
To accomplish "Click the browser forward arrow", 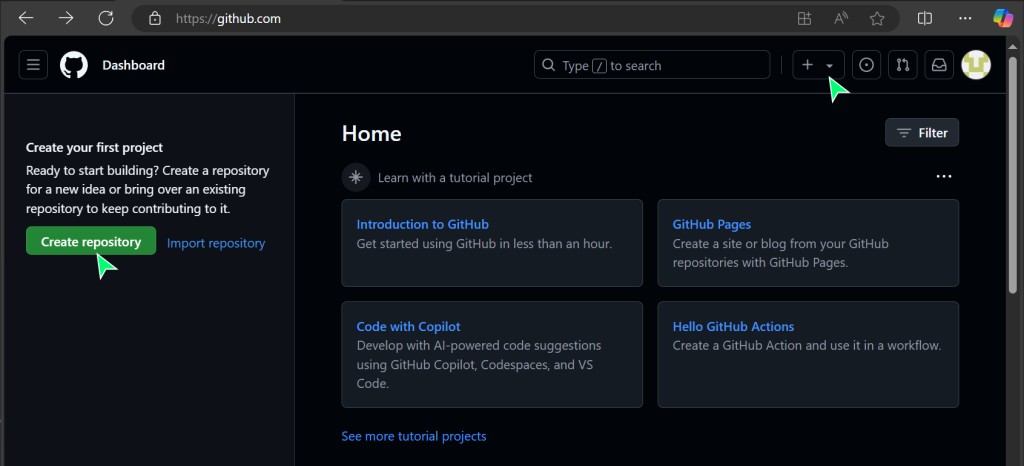I will (x=66, y=18).
